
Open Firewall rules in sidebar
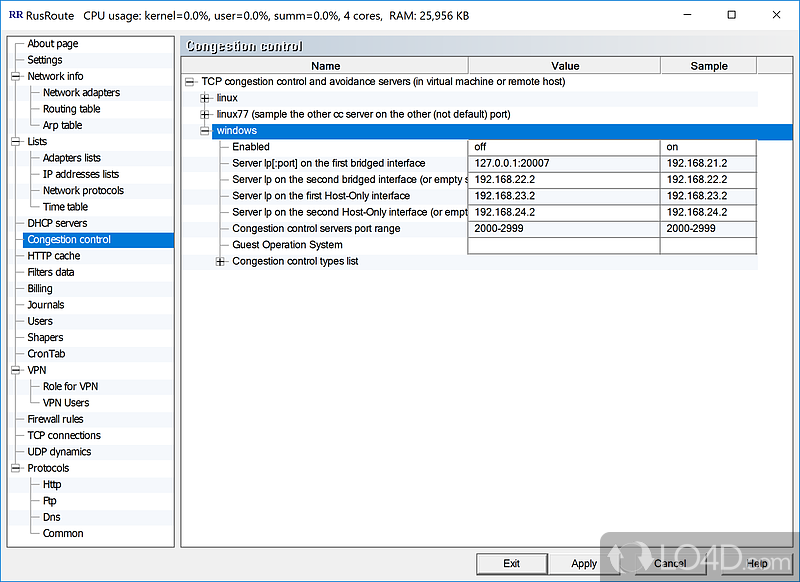pos(55,419)
